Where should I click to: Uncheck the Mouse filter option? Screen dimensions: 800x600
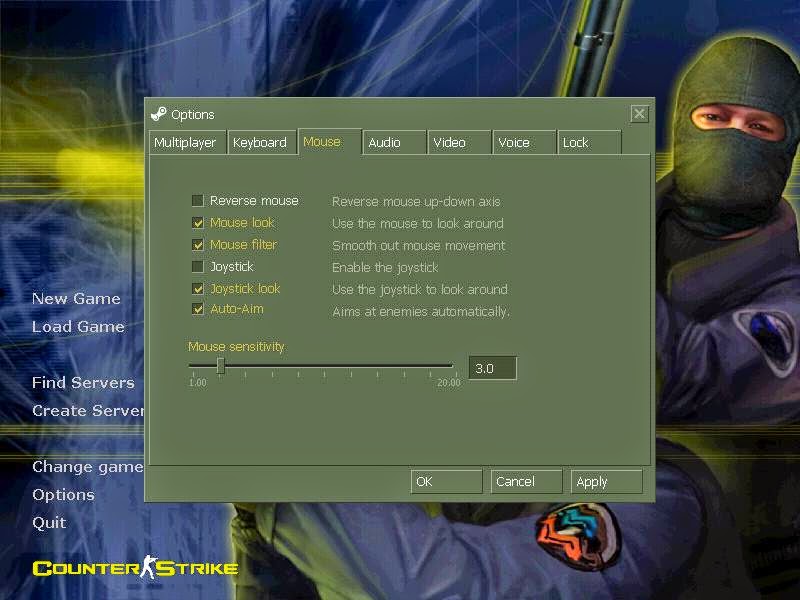(197, 245)
